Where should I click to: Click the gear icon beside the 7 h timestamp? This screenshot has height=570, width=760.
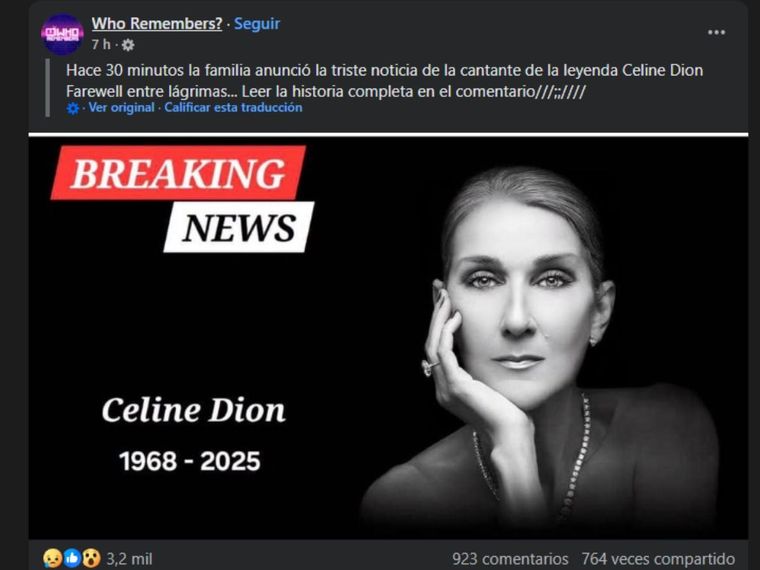point(128,45)
